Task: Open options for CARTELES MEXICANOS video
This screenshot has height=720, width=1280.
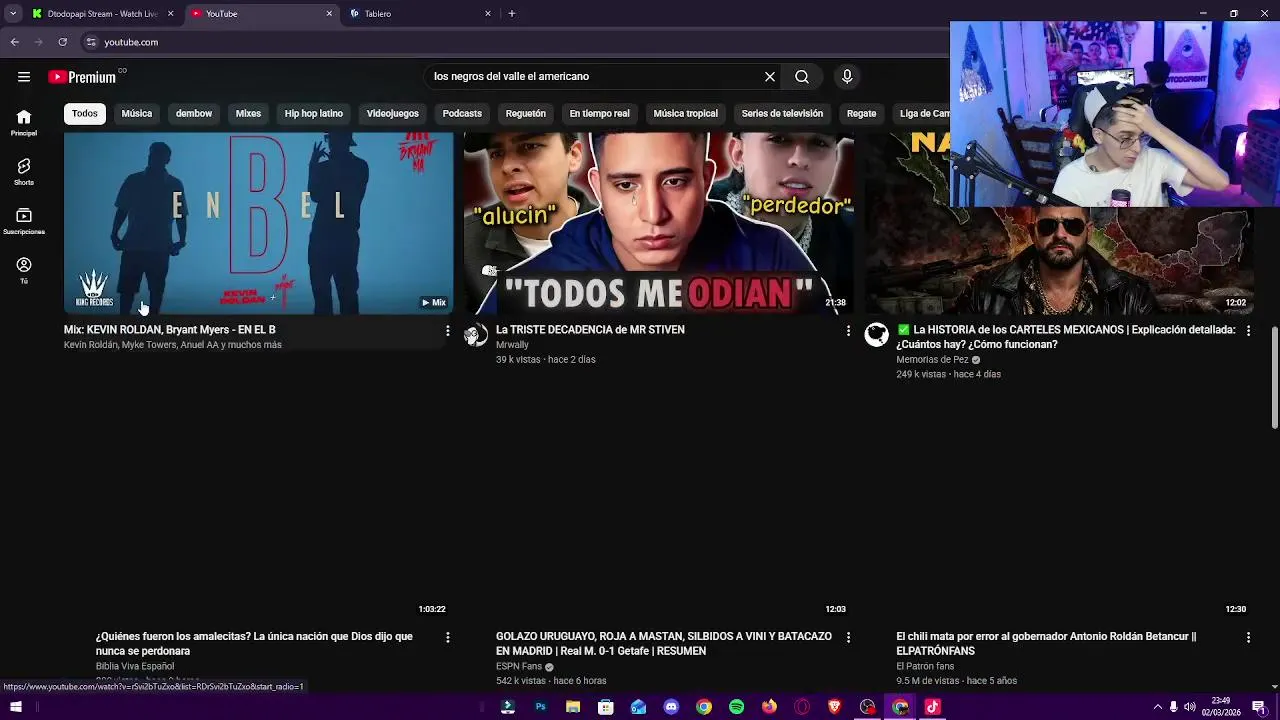Action: coord(1248,330)
